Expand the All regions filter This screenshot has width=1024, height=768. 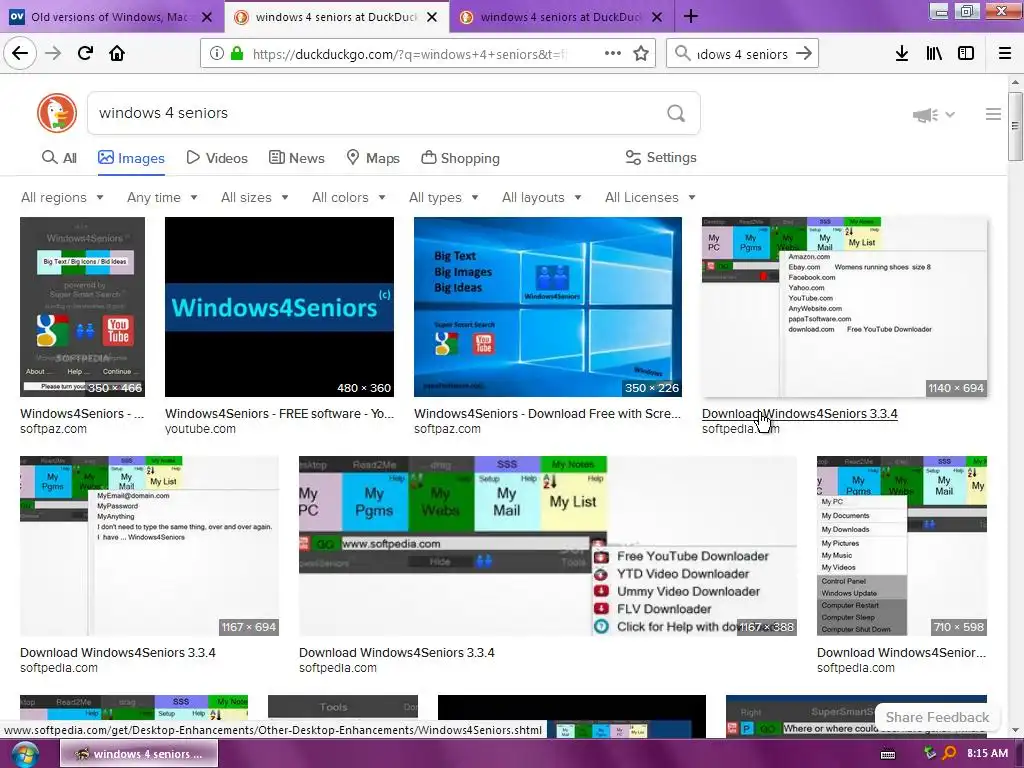62,197
